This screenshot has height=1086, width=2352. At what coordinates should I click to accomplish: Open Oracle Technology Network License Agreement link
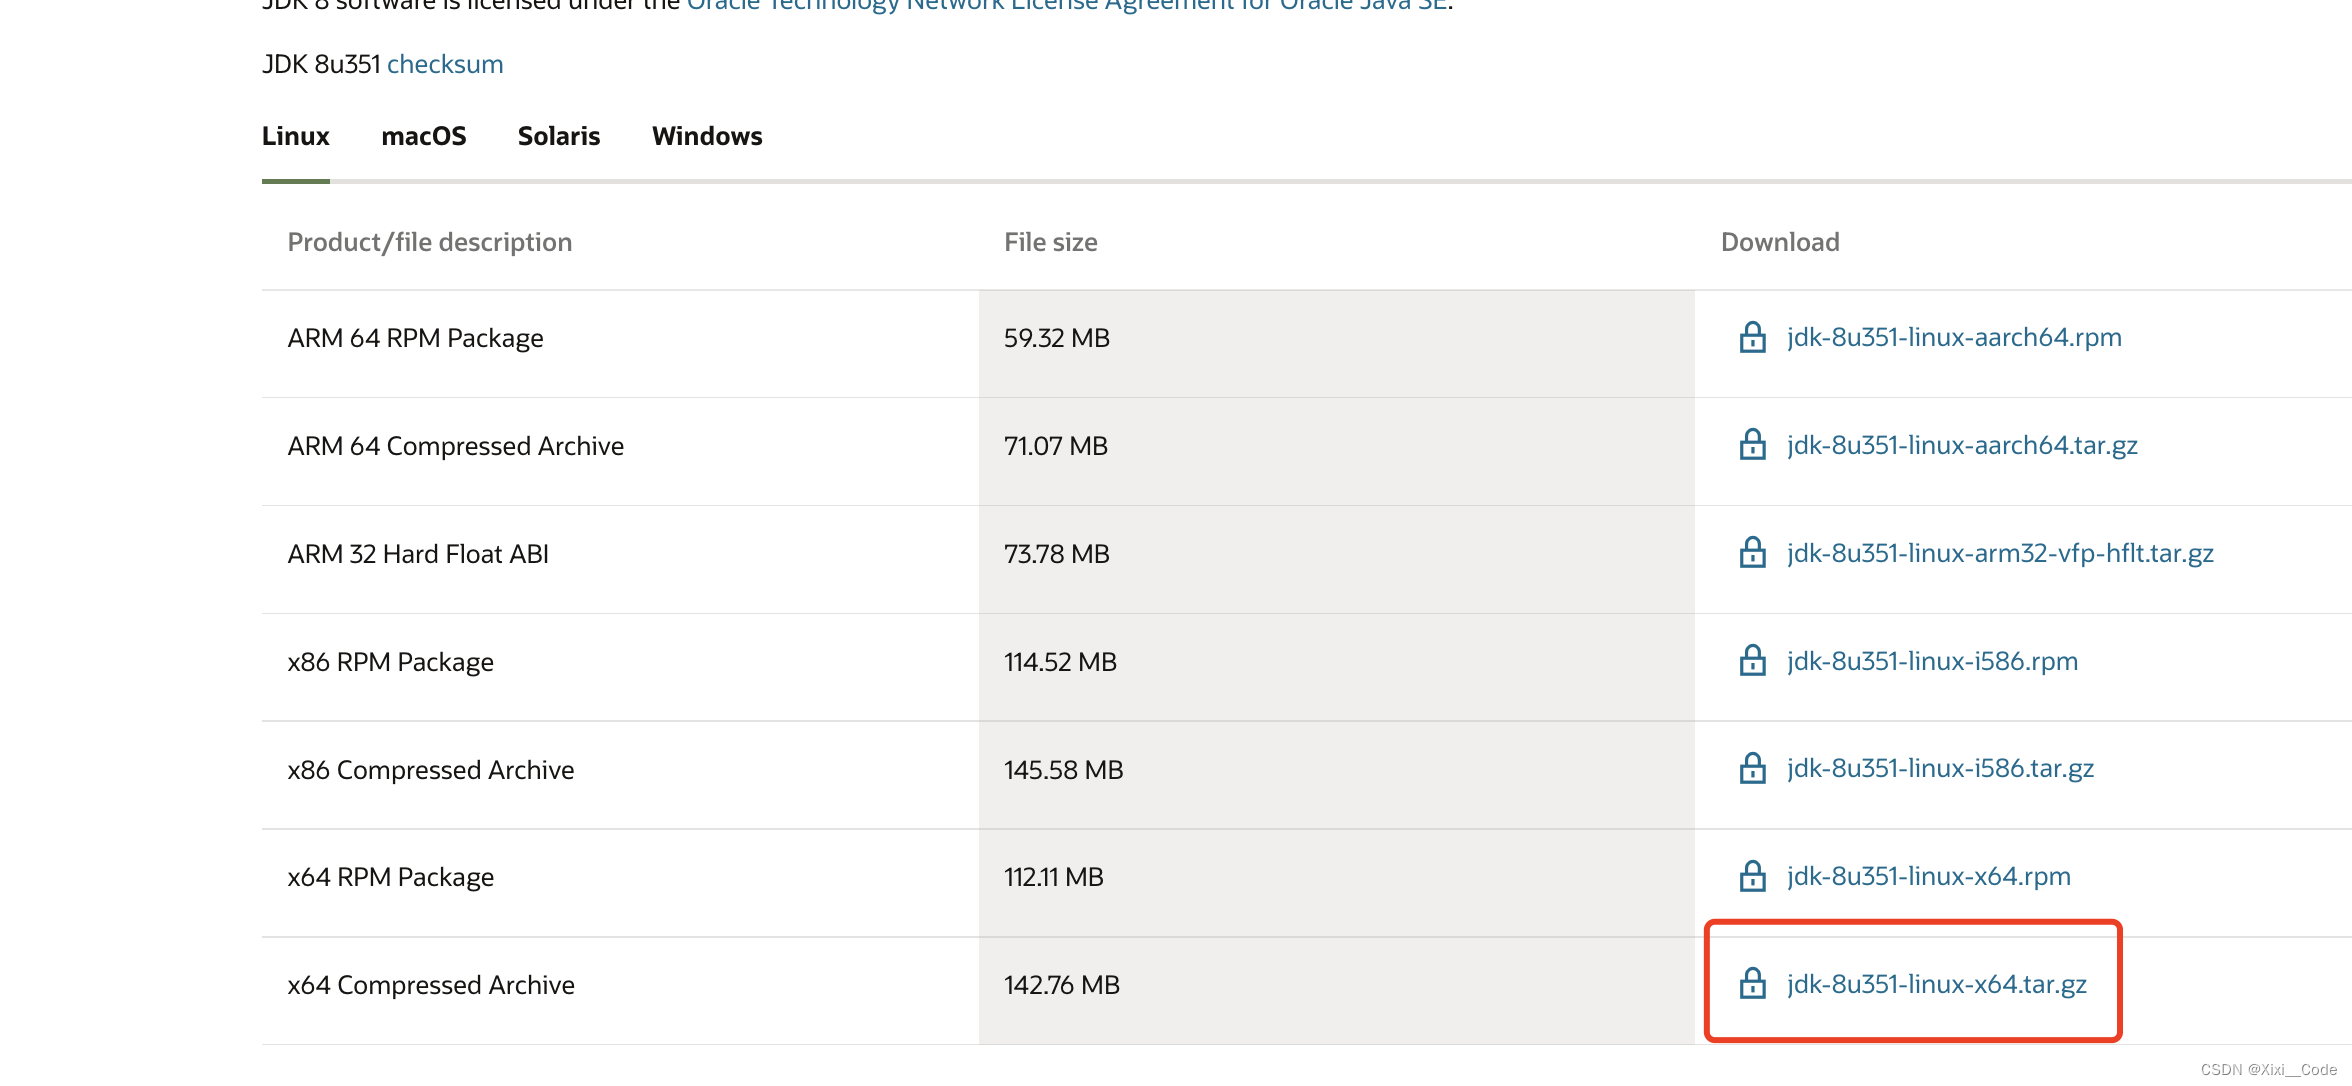[1067, 5]
